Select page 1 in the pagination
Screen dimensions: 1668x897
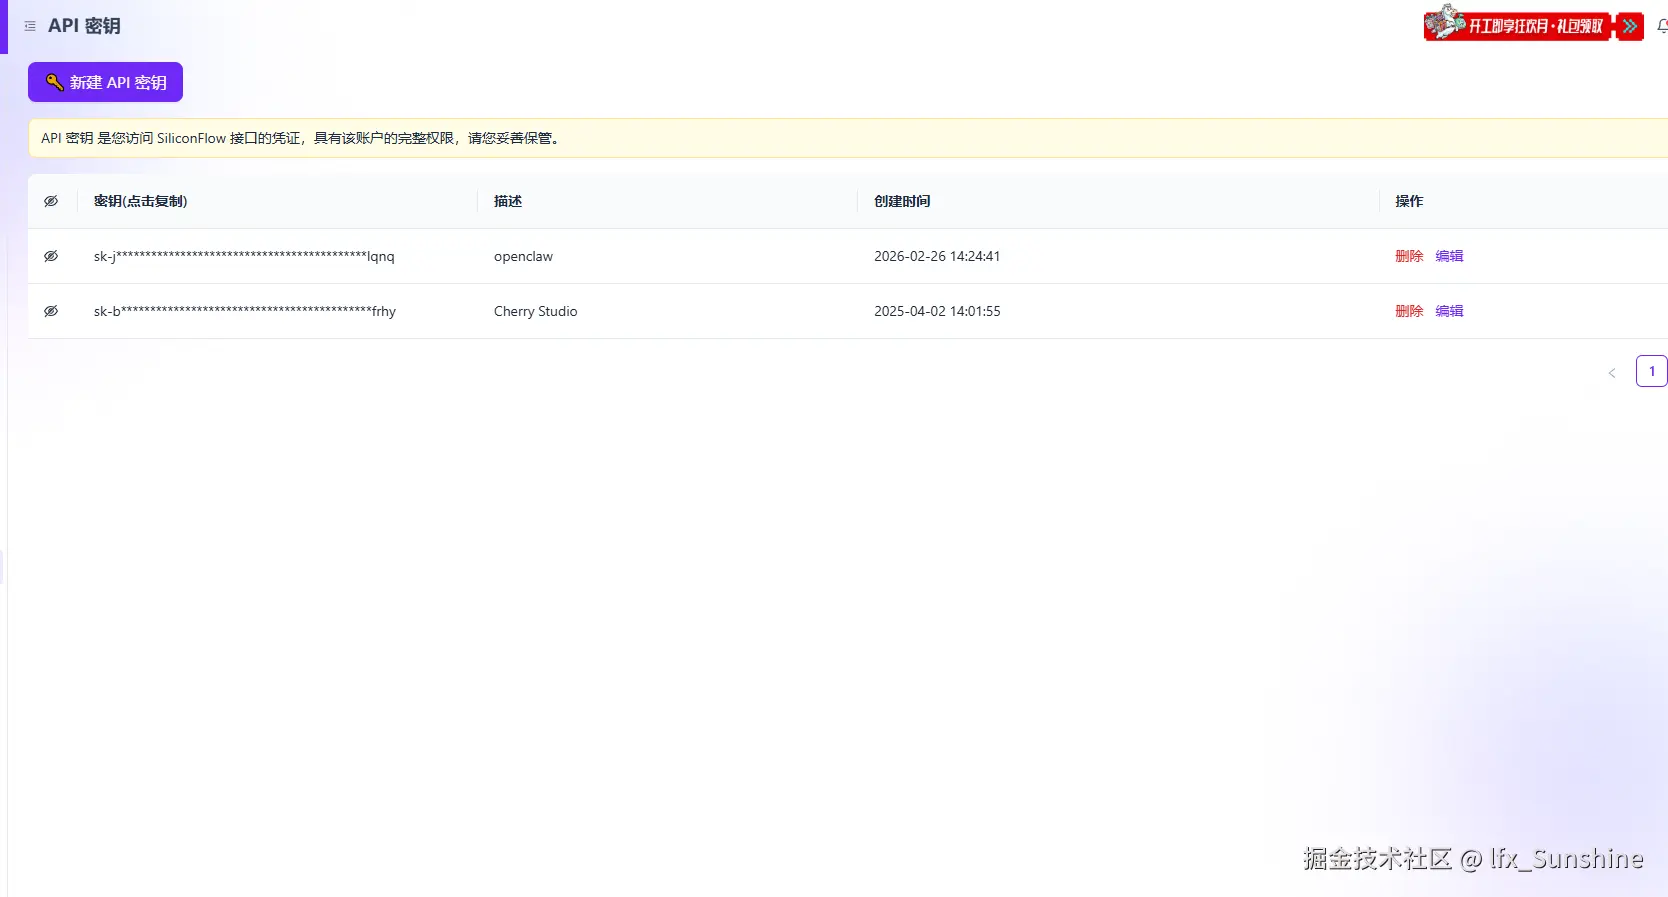coord(1652,371)
